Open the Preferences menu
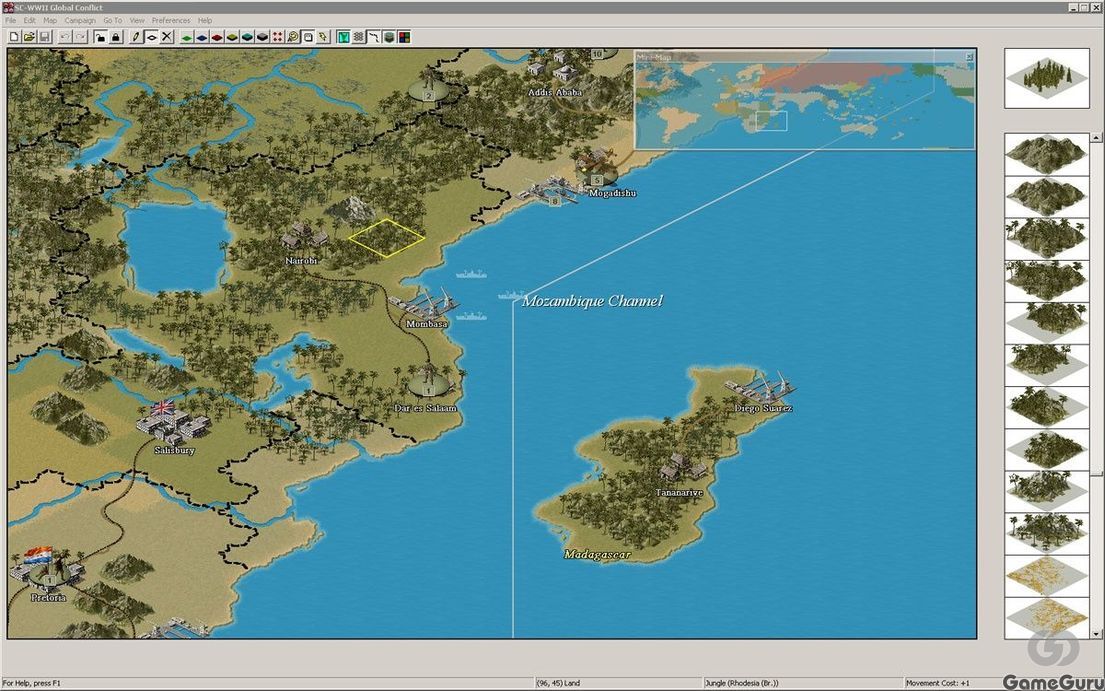1105x691 pixels. [171, 20]
